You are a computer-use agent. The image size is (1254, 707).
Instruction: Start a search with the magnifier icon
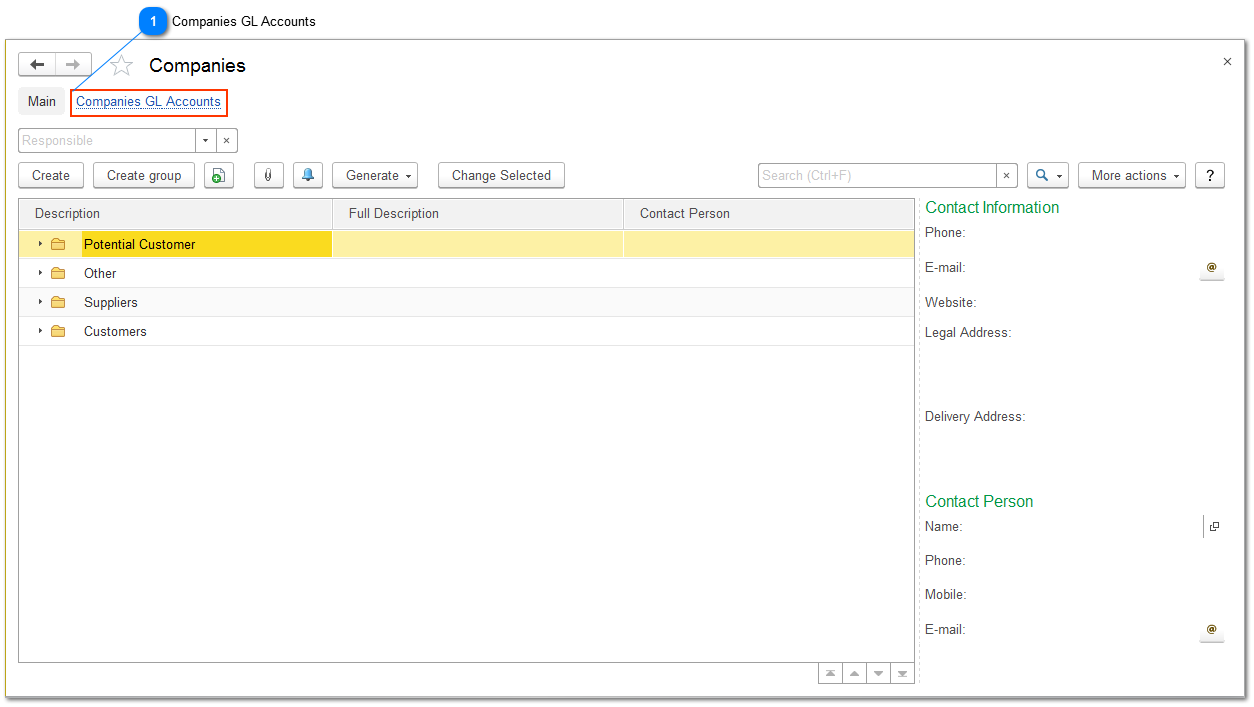click(1040, 175)
